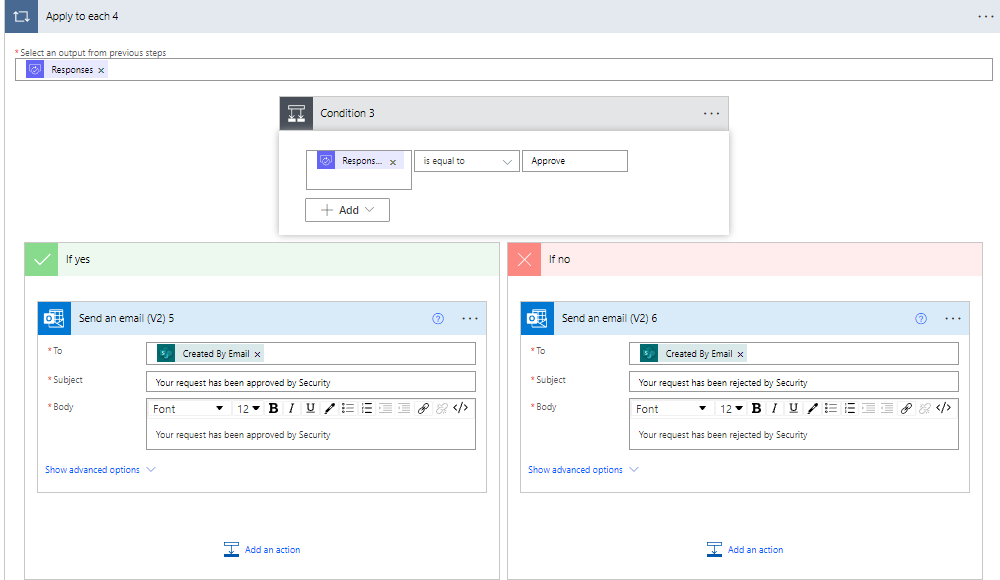The width and height of the screenshot is (1000, 580).
Task: Open font size 12 dropdown in email 5
Action: tap(249, 408)
